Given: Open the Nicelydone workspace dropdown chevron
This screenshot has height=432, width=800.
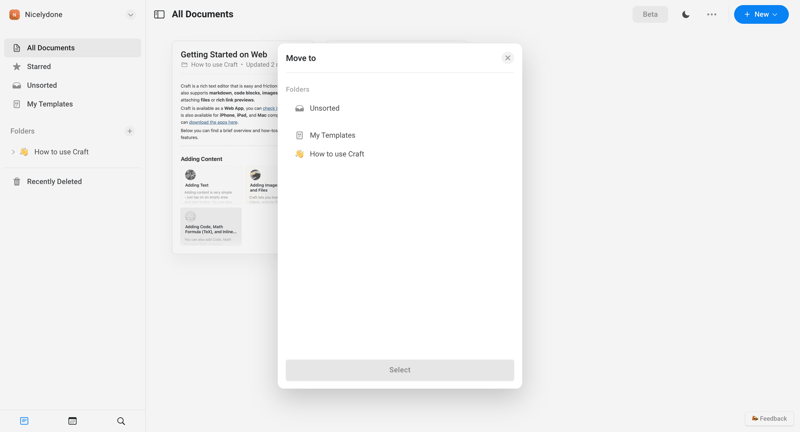Looking at the screenshot, I should [131, 15].
